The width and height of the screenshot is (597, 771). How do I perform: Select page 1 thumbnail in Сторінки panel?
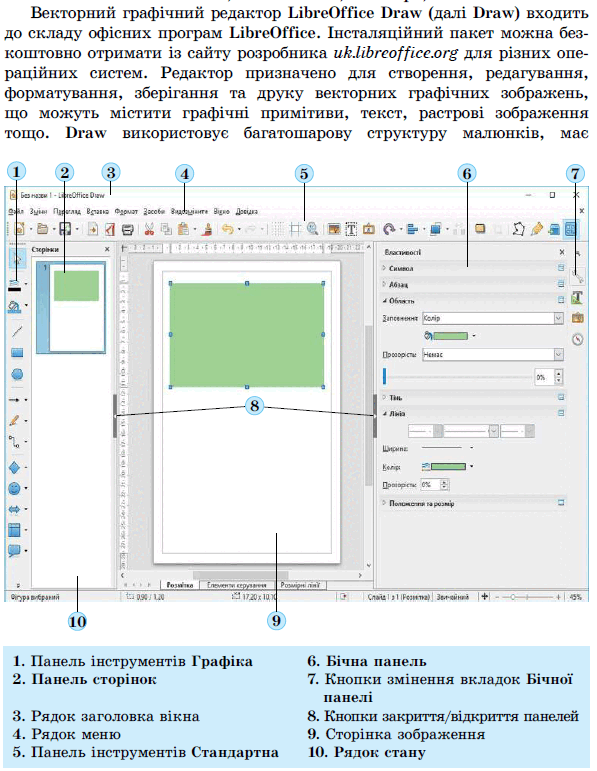[71, 307]
